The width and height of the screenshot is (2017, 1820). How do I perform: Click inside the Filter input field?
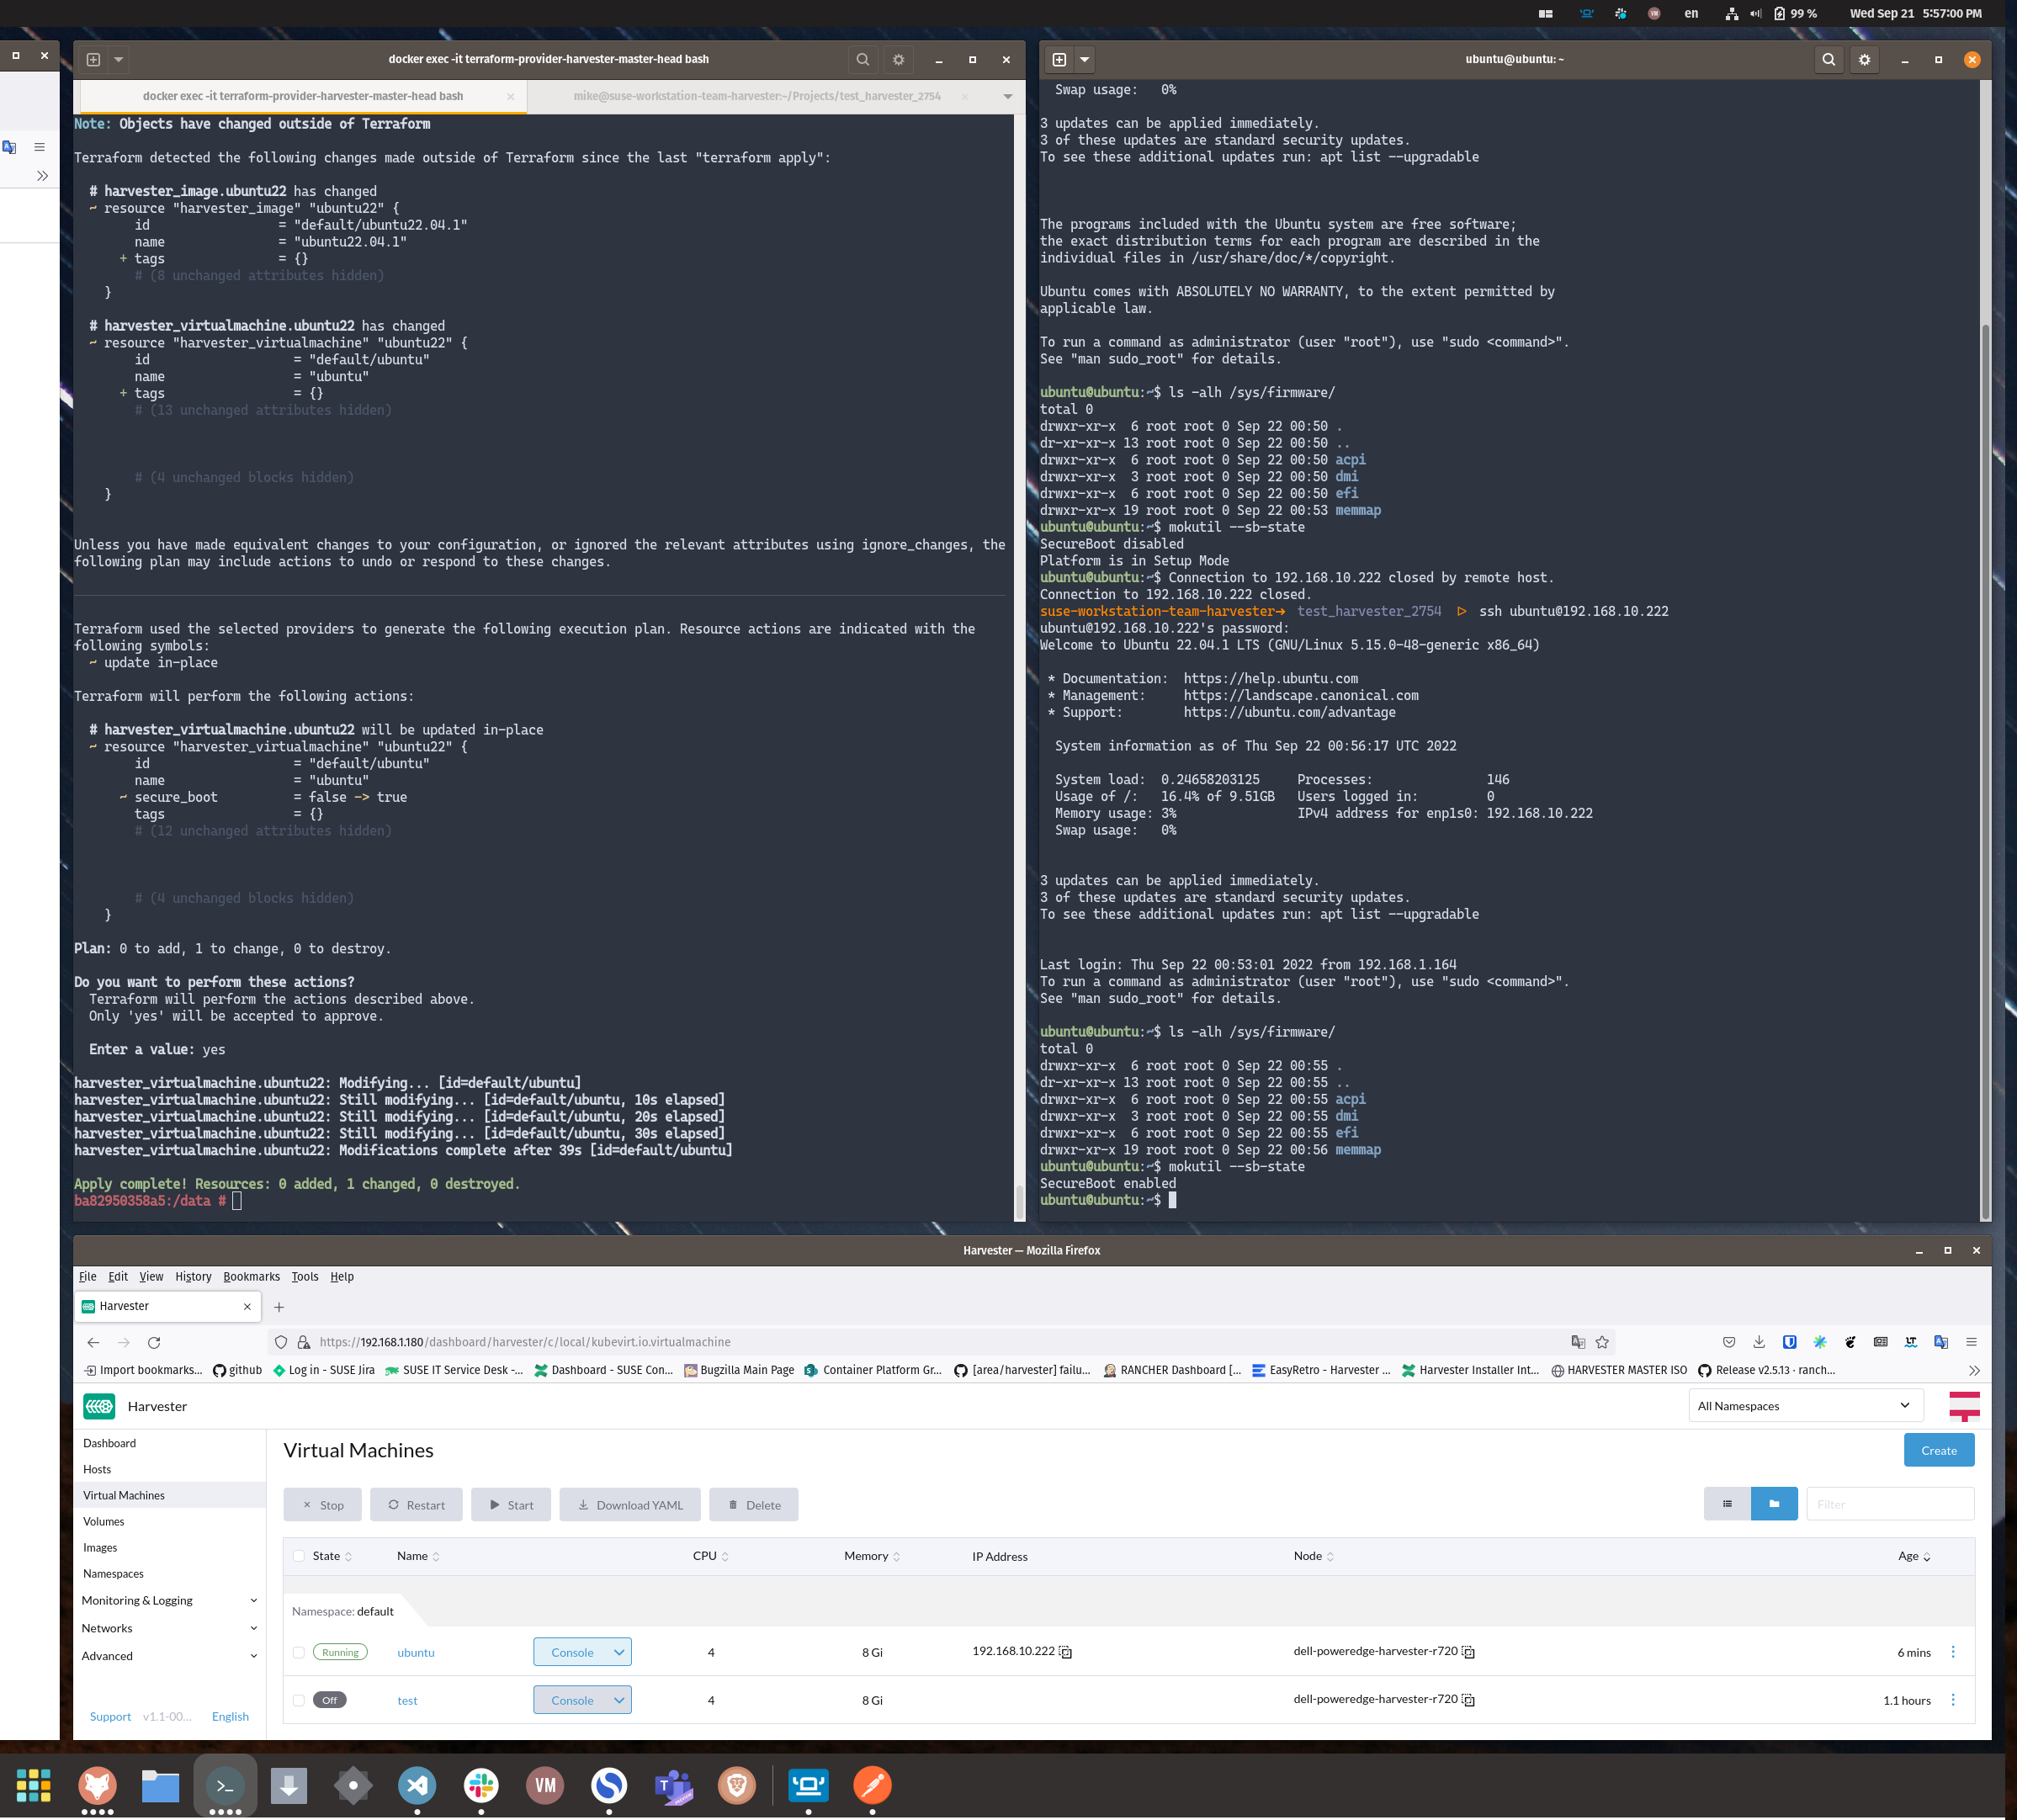tap(1888, 1503)
